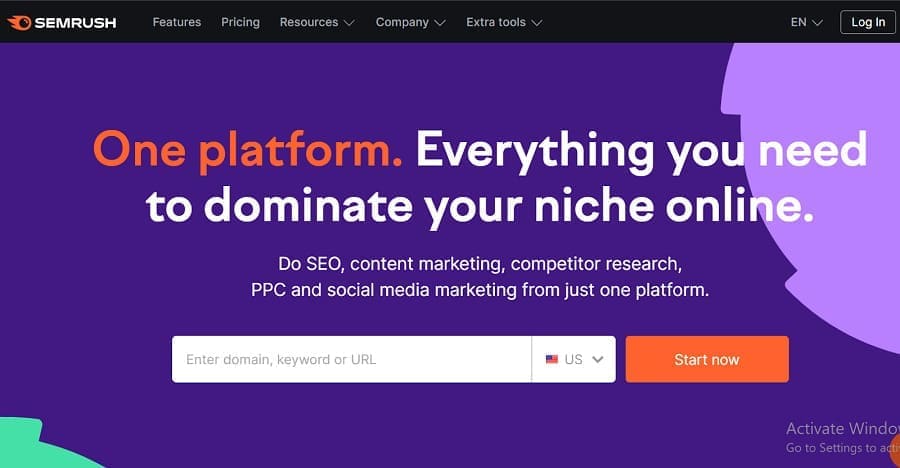Image resolution: width=900 pixels, height=468 pixels.
Task: Click the Semrush fireball logo icon
Action: (x=19, y=22)
